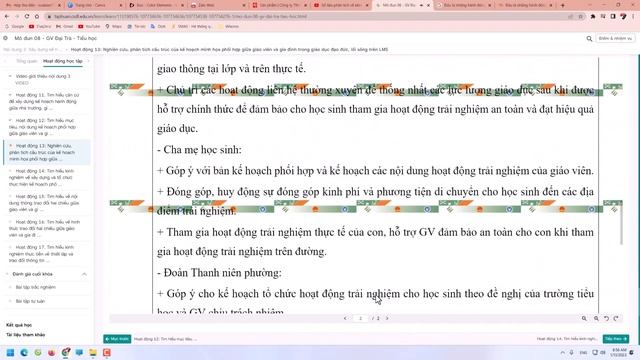Click the Điểm & nhiệm vụ button
This screenshot has height=360, width=640.
click(616, 38)
